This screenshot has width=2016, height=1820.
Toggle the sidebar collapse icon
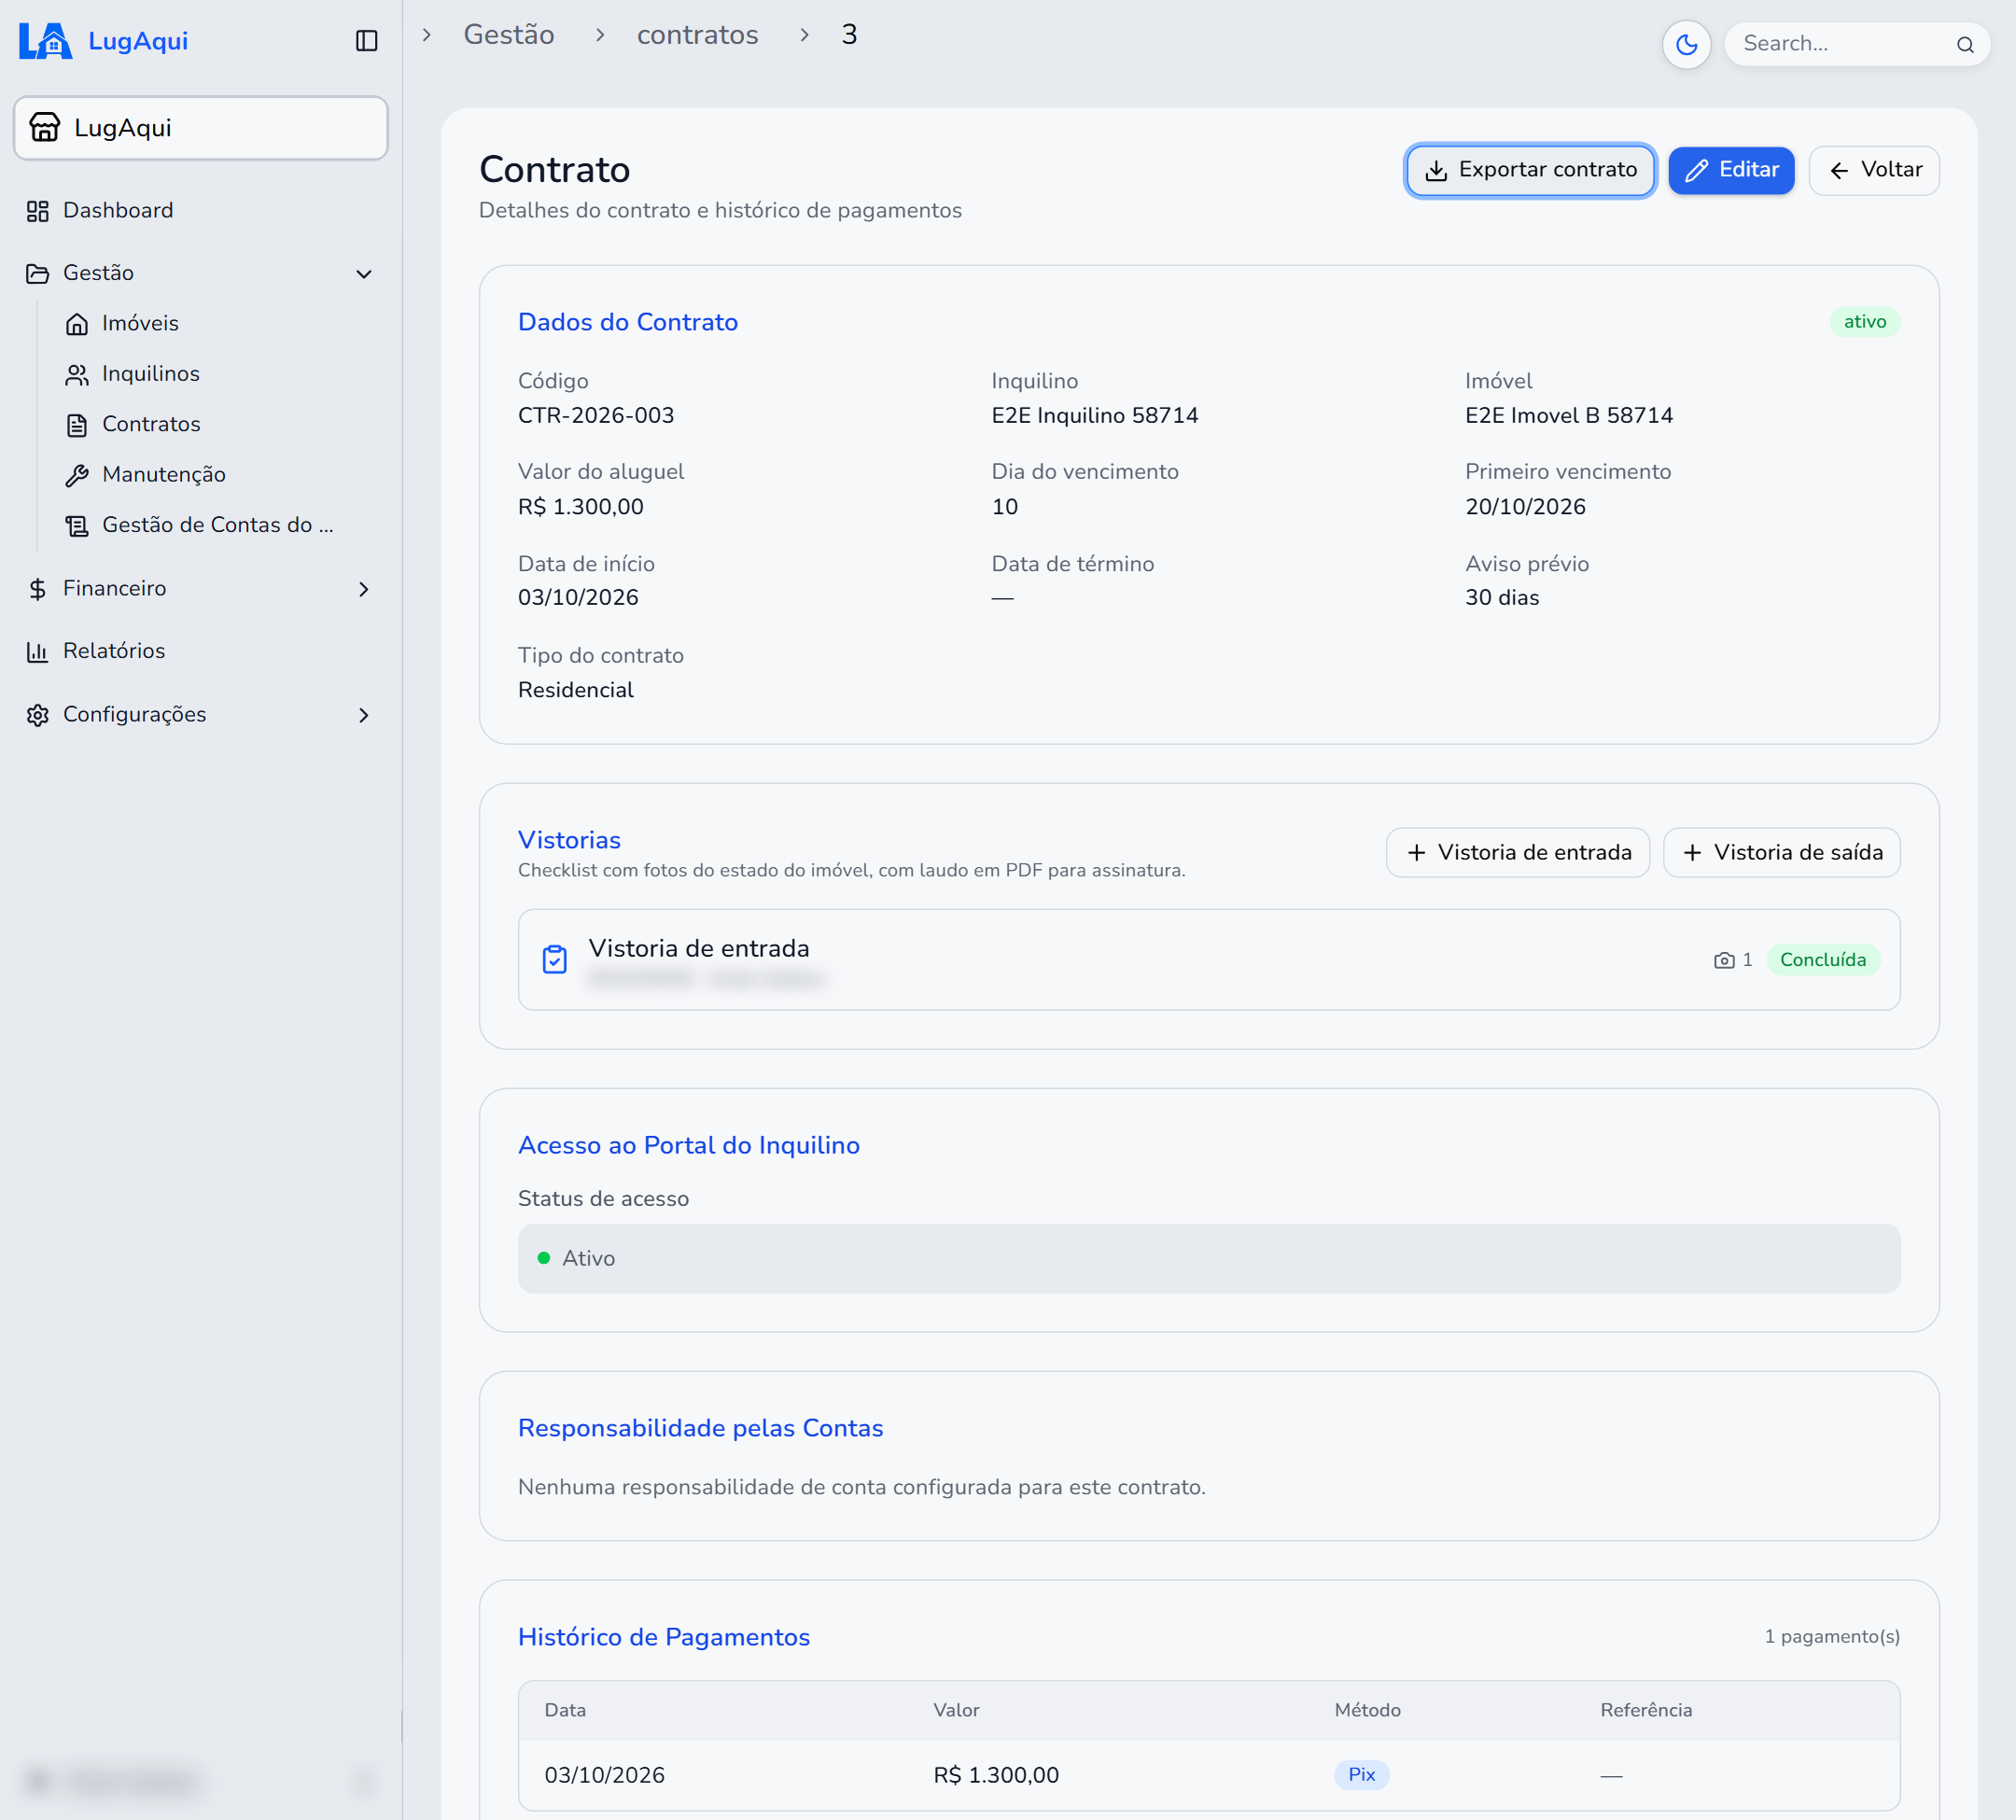coord(366,41)
